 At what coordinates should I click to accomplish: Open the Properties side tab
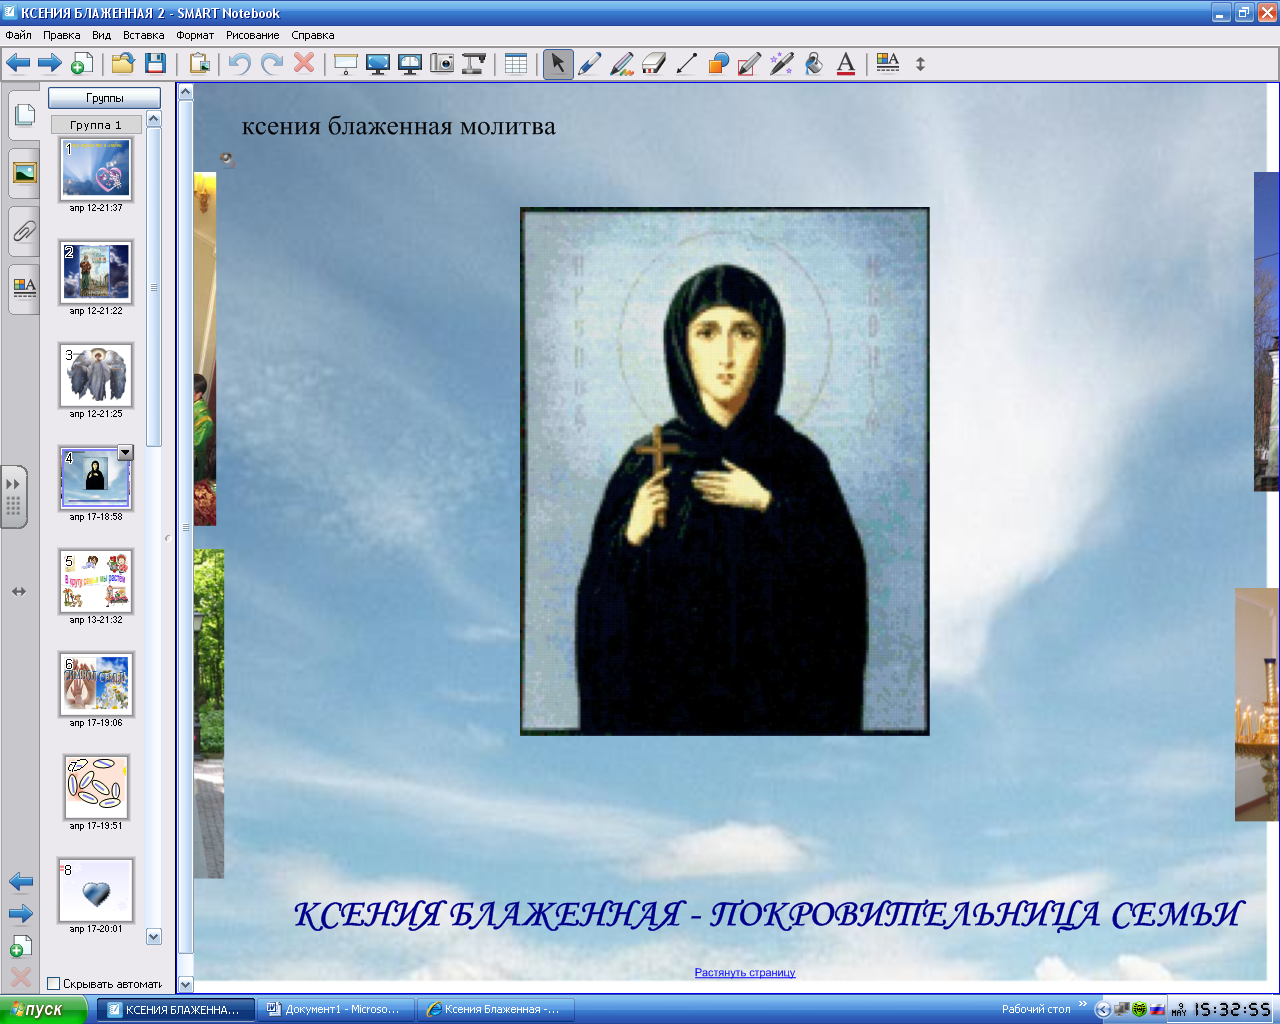(x=24, y=289)
